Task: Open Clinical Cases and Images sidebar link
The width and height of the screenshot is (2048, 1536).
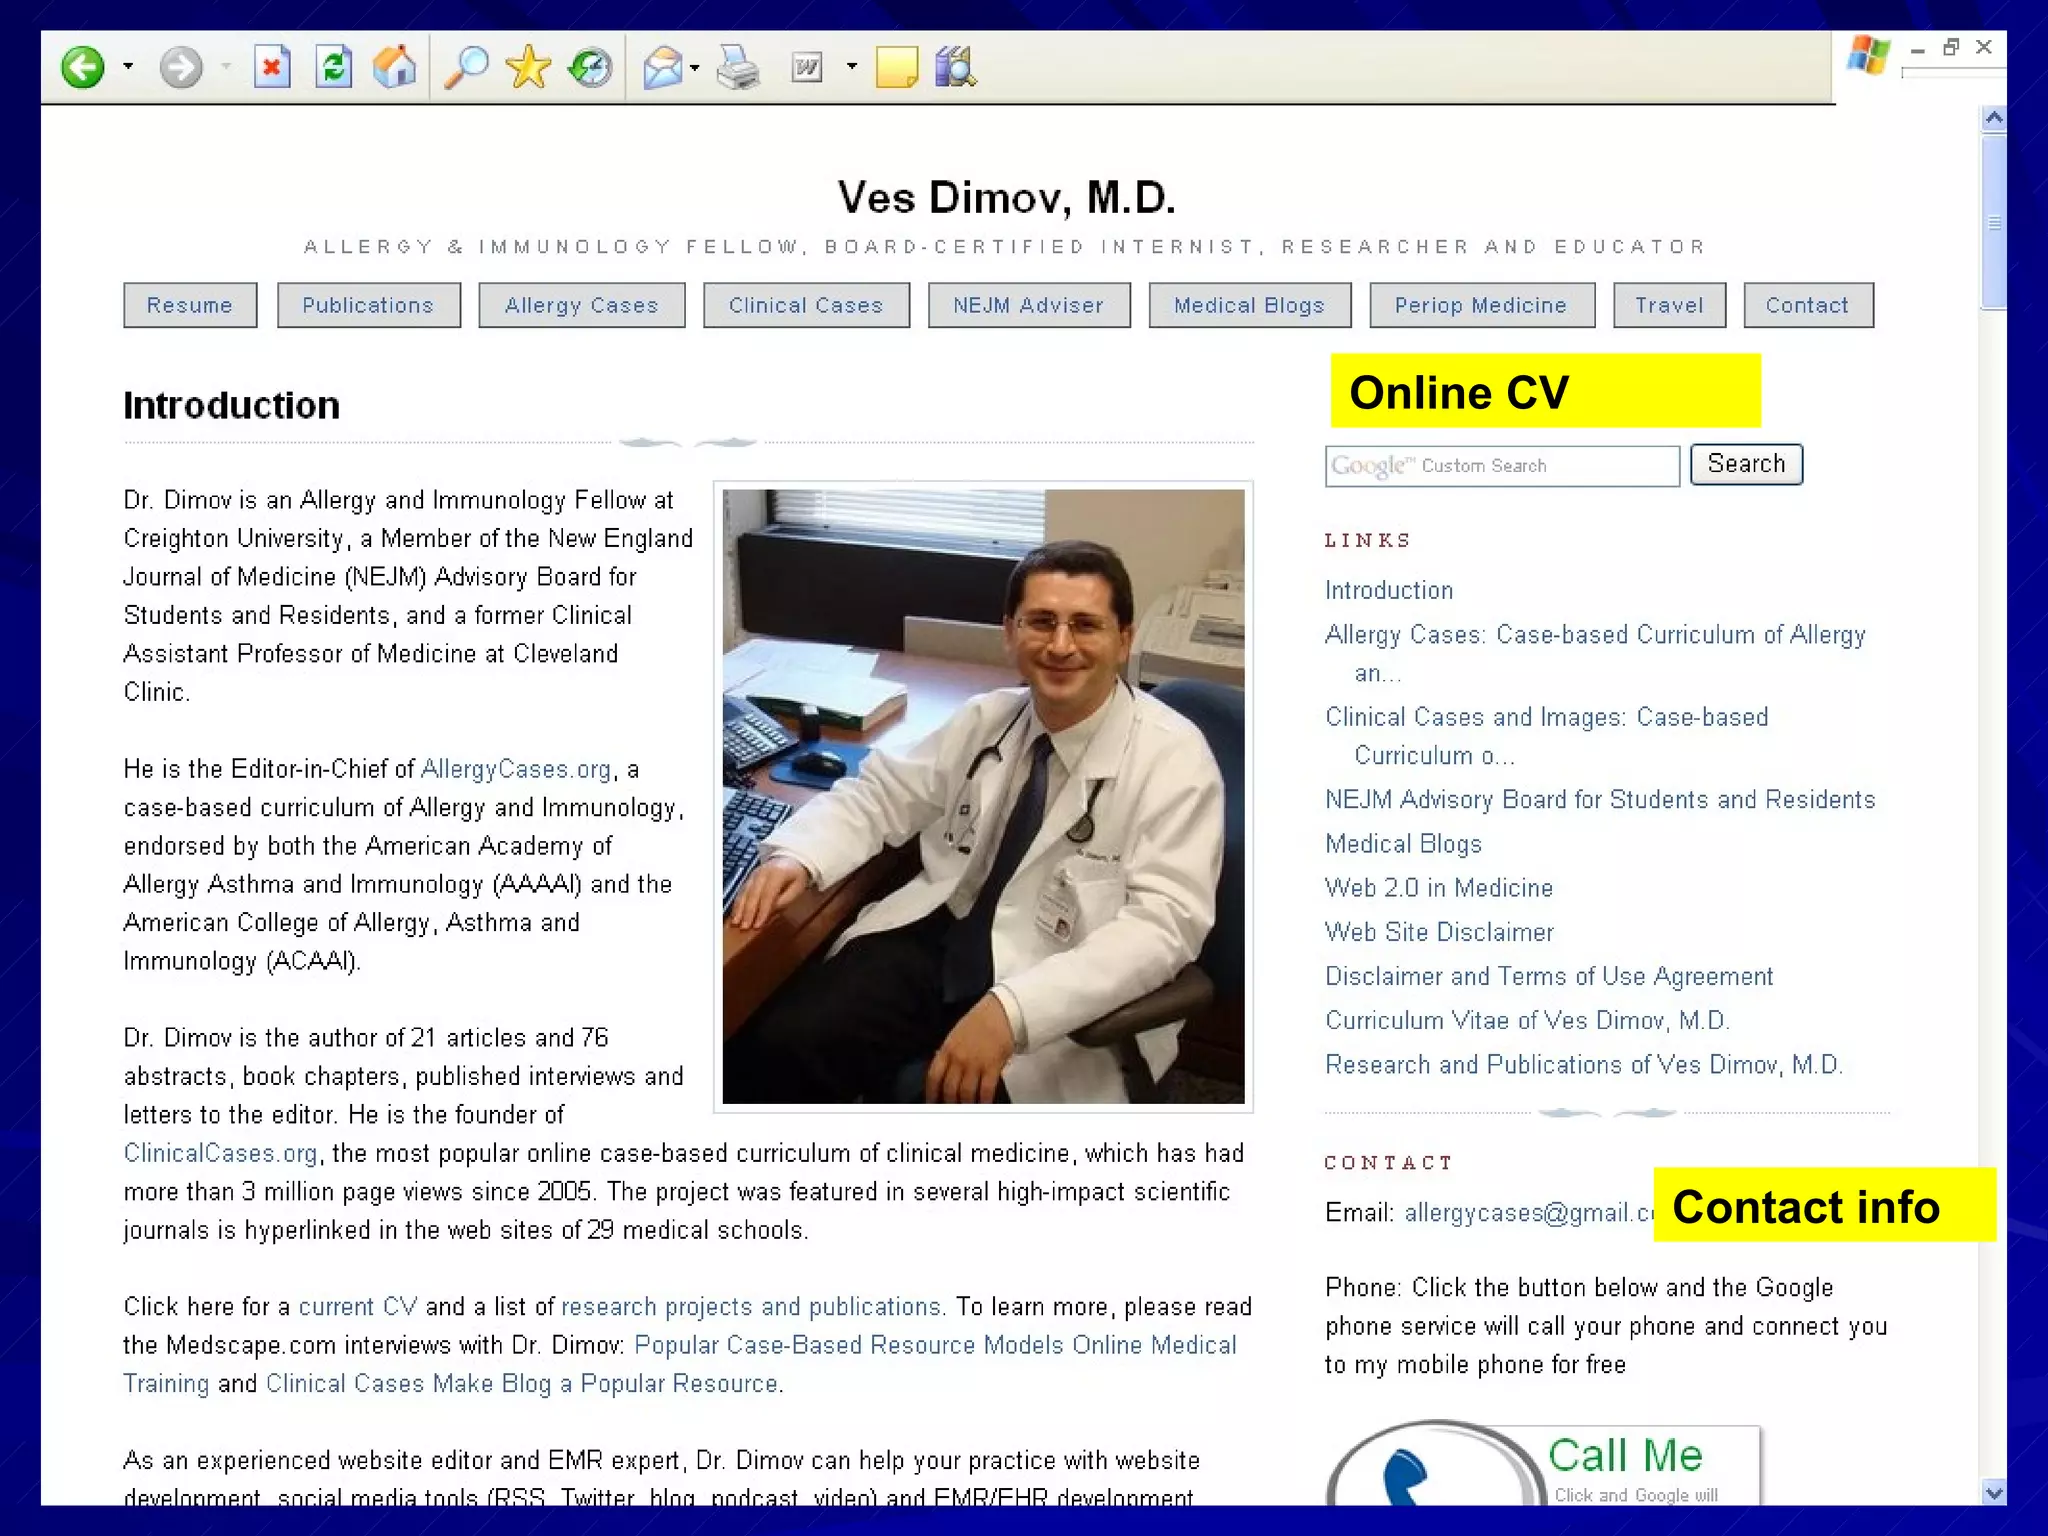Action: (x=1546, y=736)
